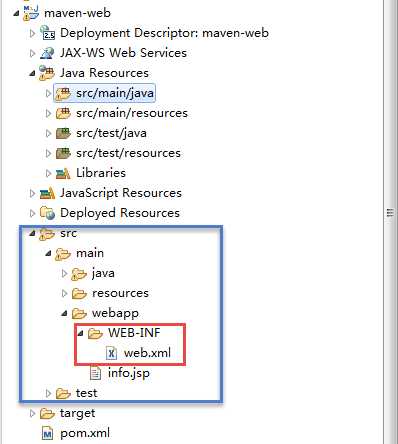This screenshot has height=444, width=398.
Task: Select the 'JavaScript Resources' label
Action: [121, 193]
